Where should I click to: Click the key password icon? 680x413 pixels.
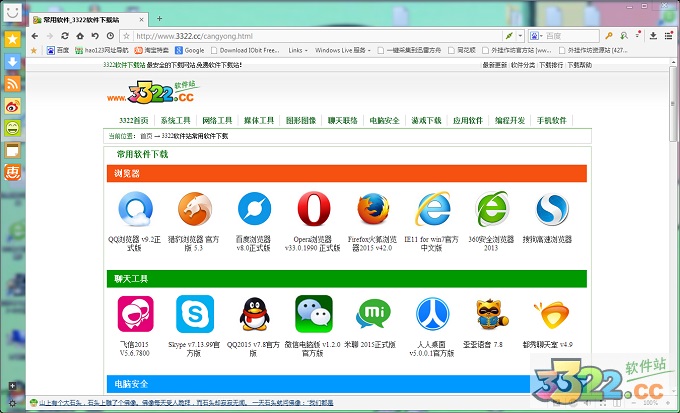[x=609, y=36]
